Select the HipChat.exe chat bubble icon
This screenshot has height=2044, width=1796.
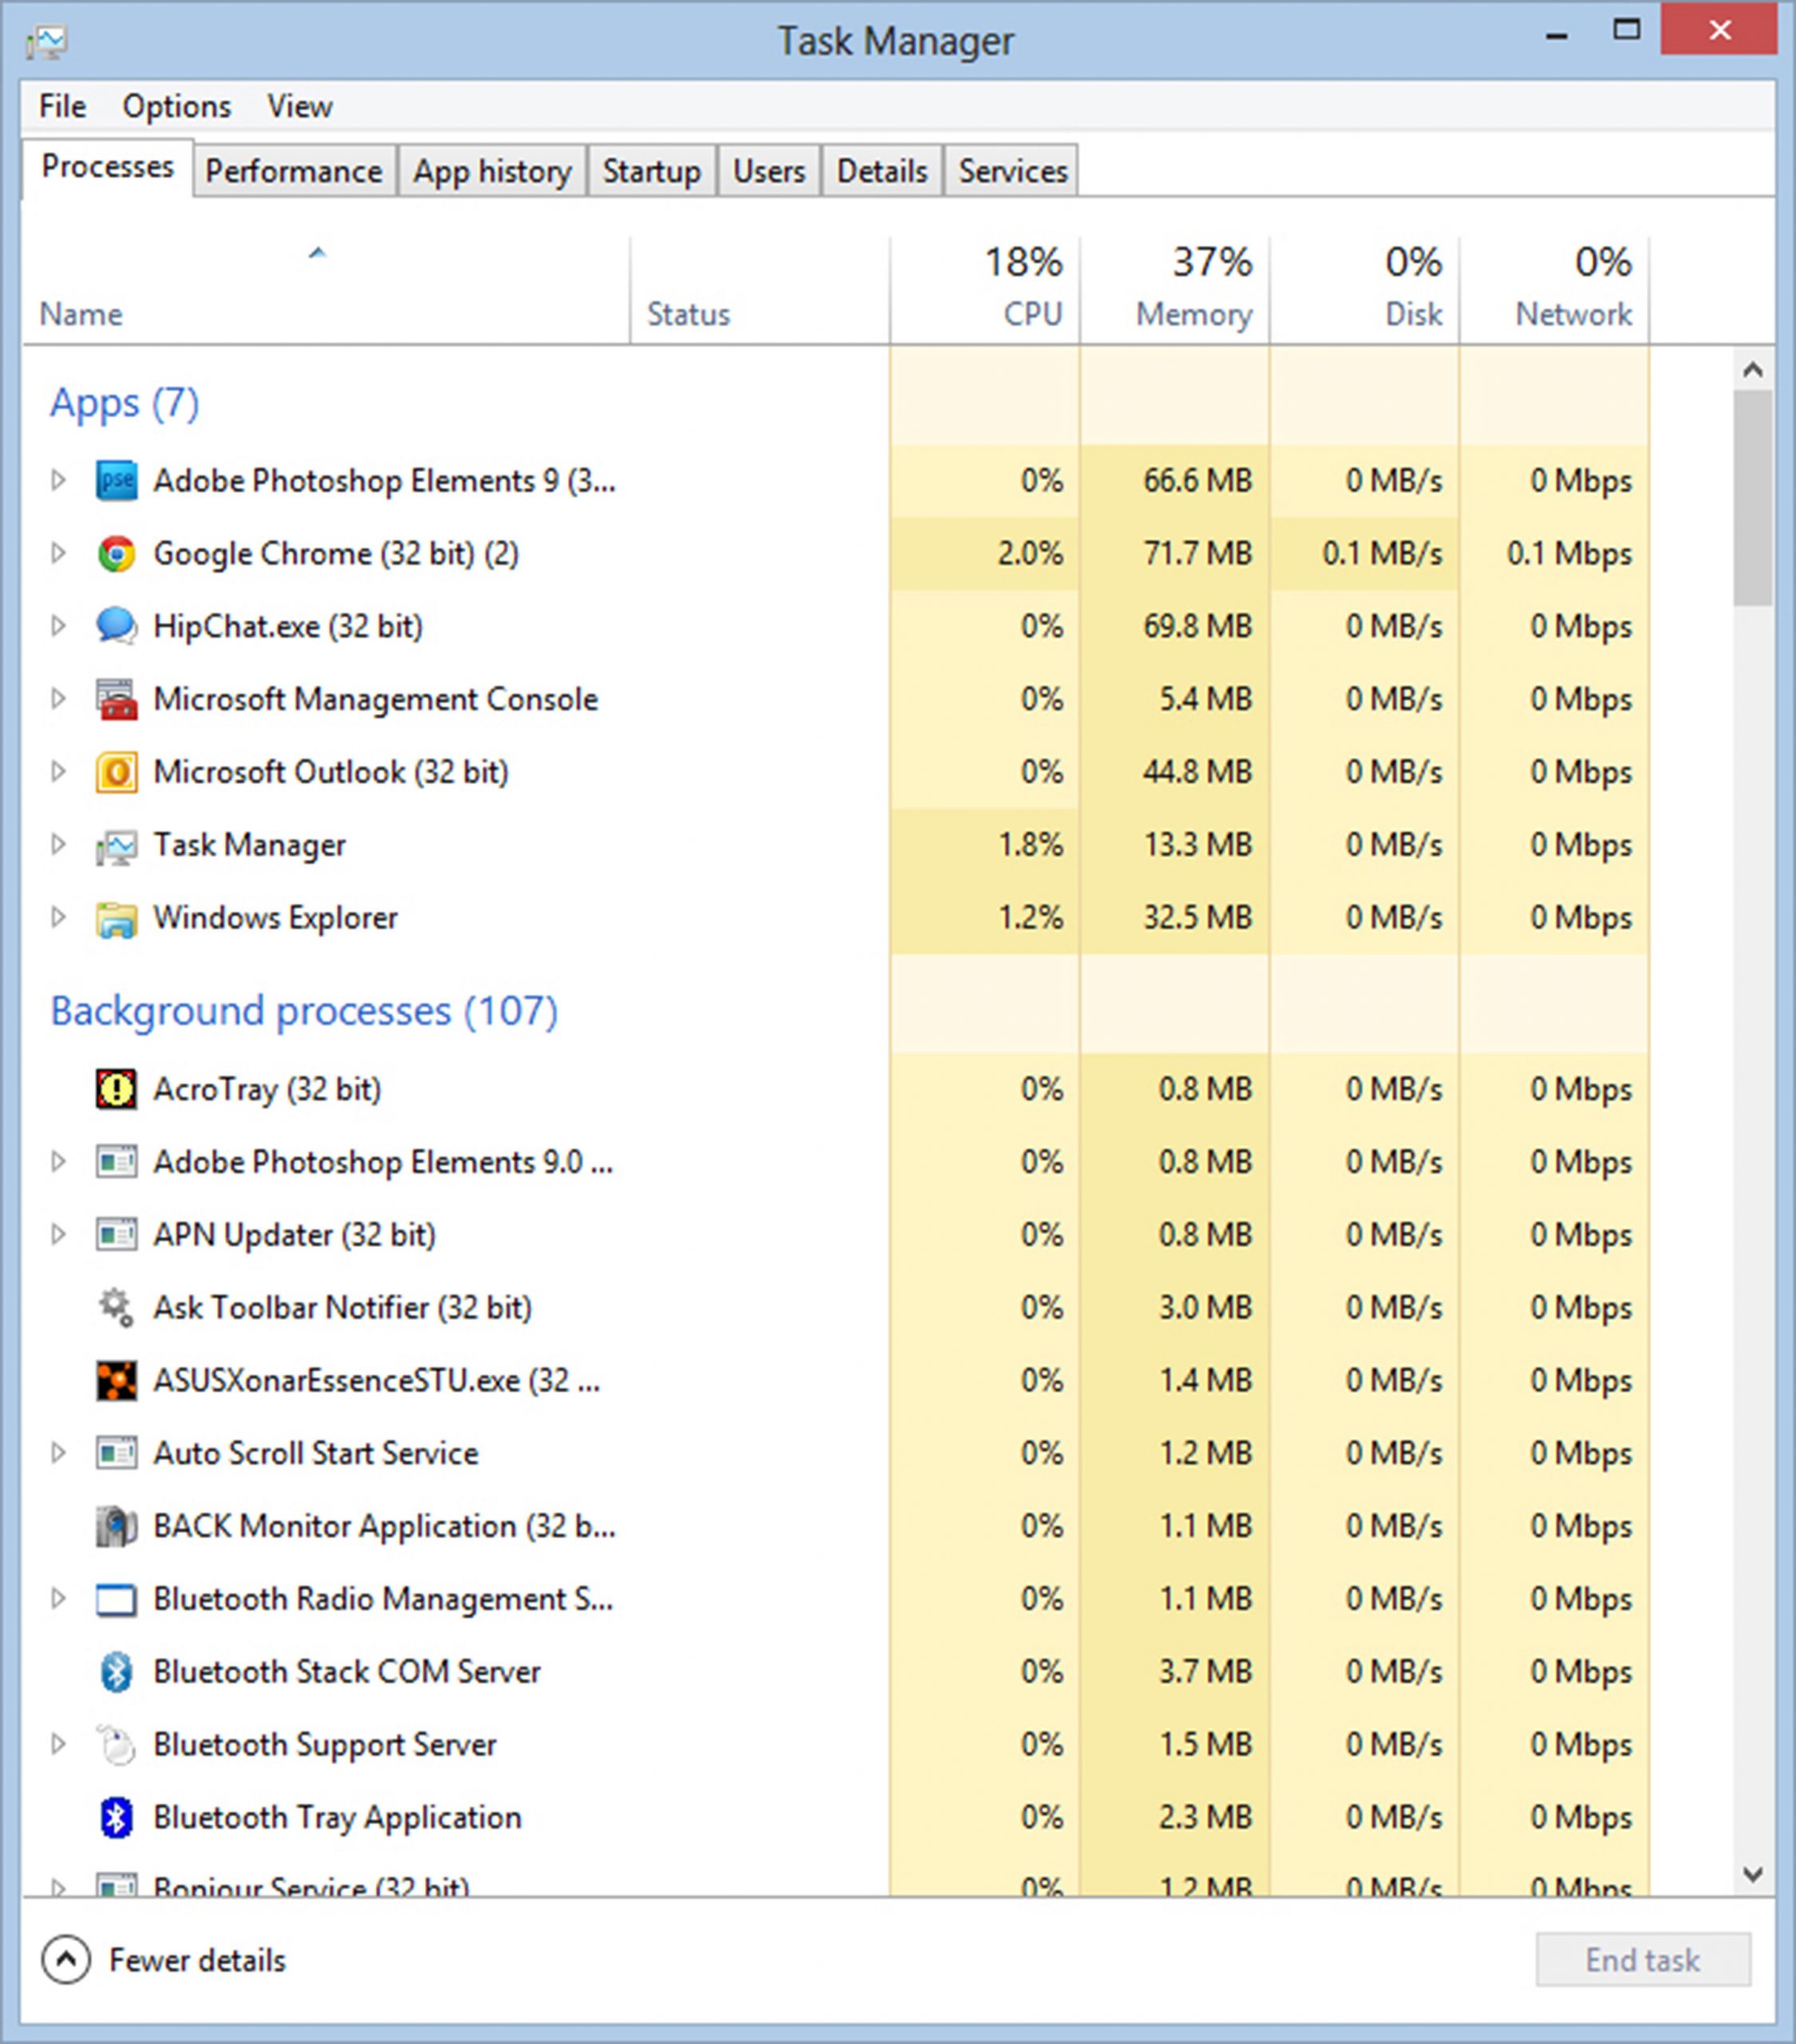click(116, 626)
